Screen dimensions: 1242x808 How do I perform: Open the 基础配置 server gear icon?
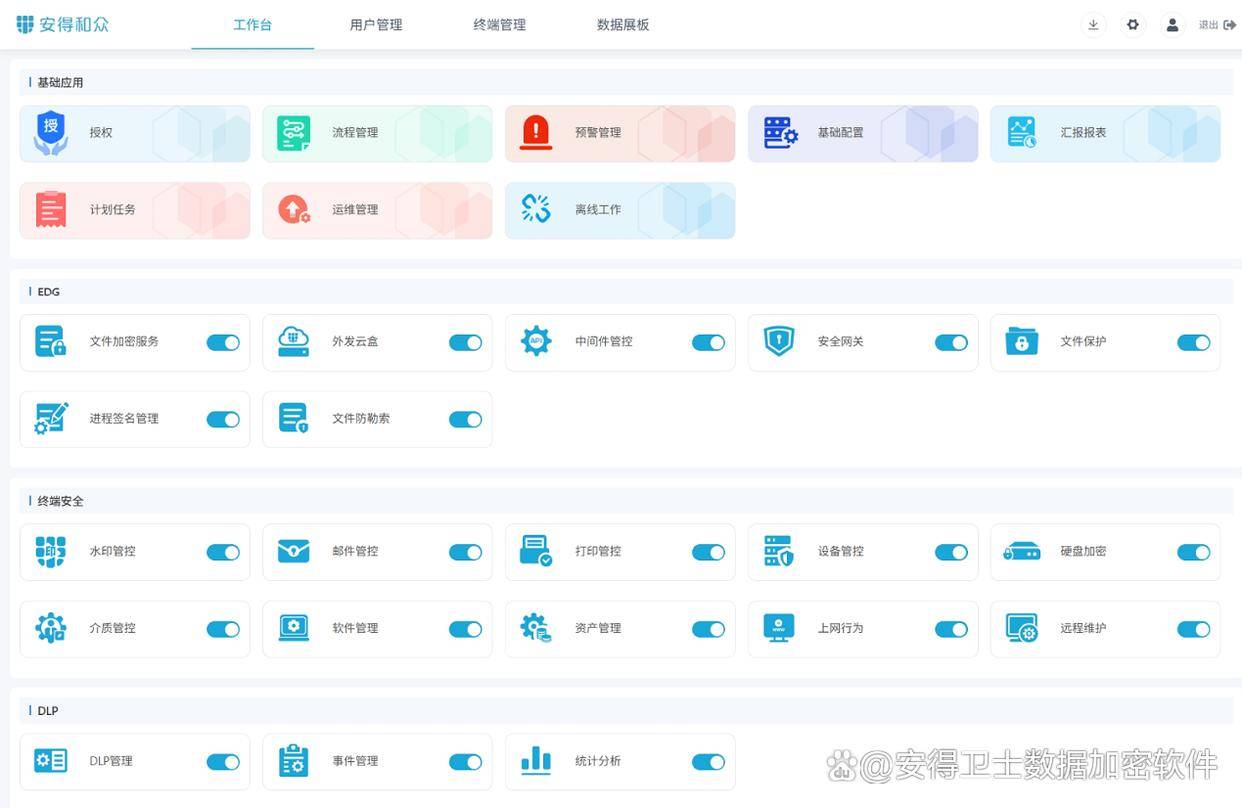[x=780, y=133]
